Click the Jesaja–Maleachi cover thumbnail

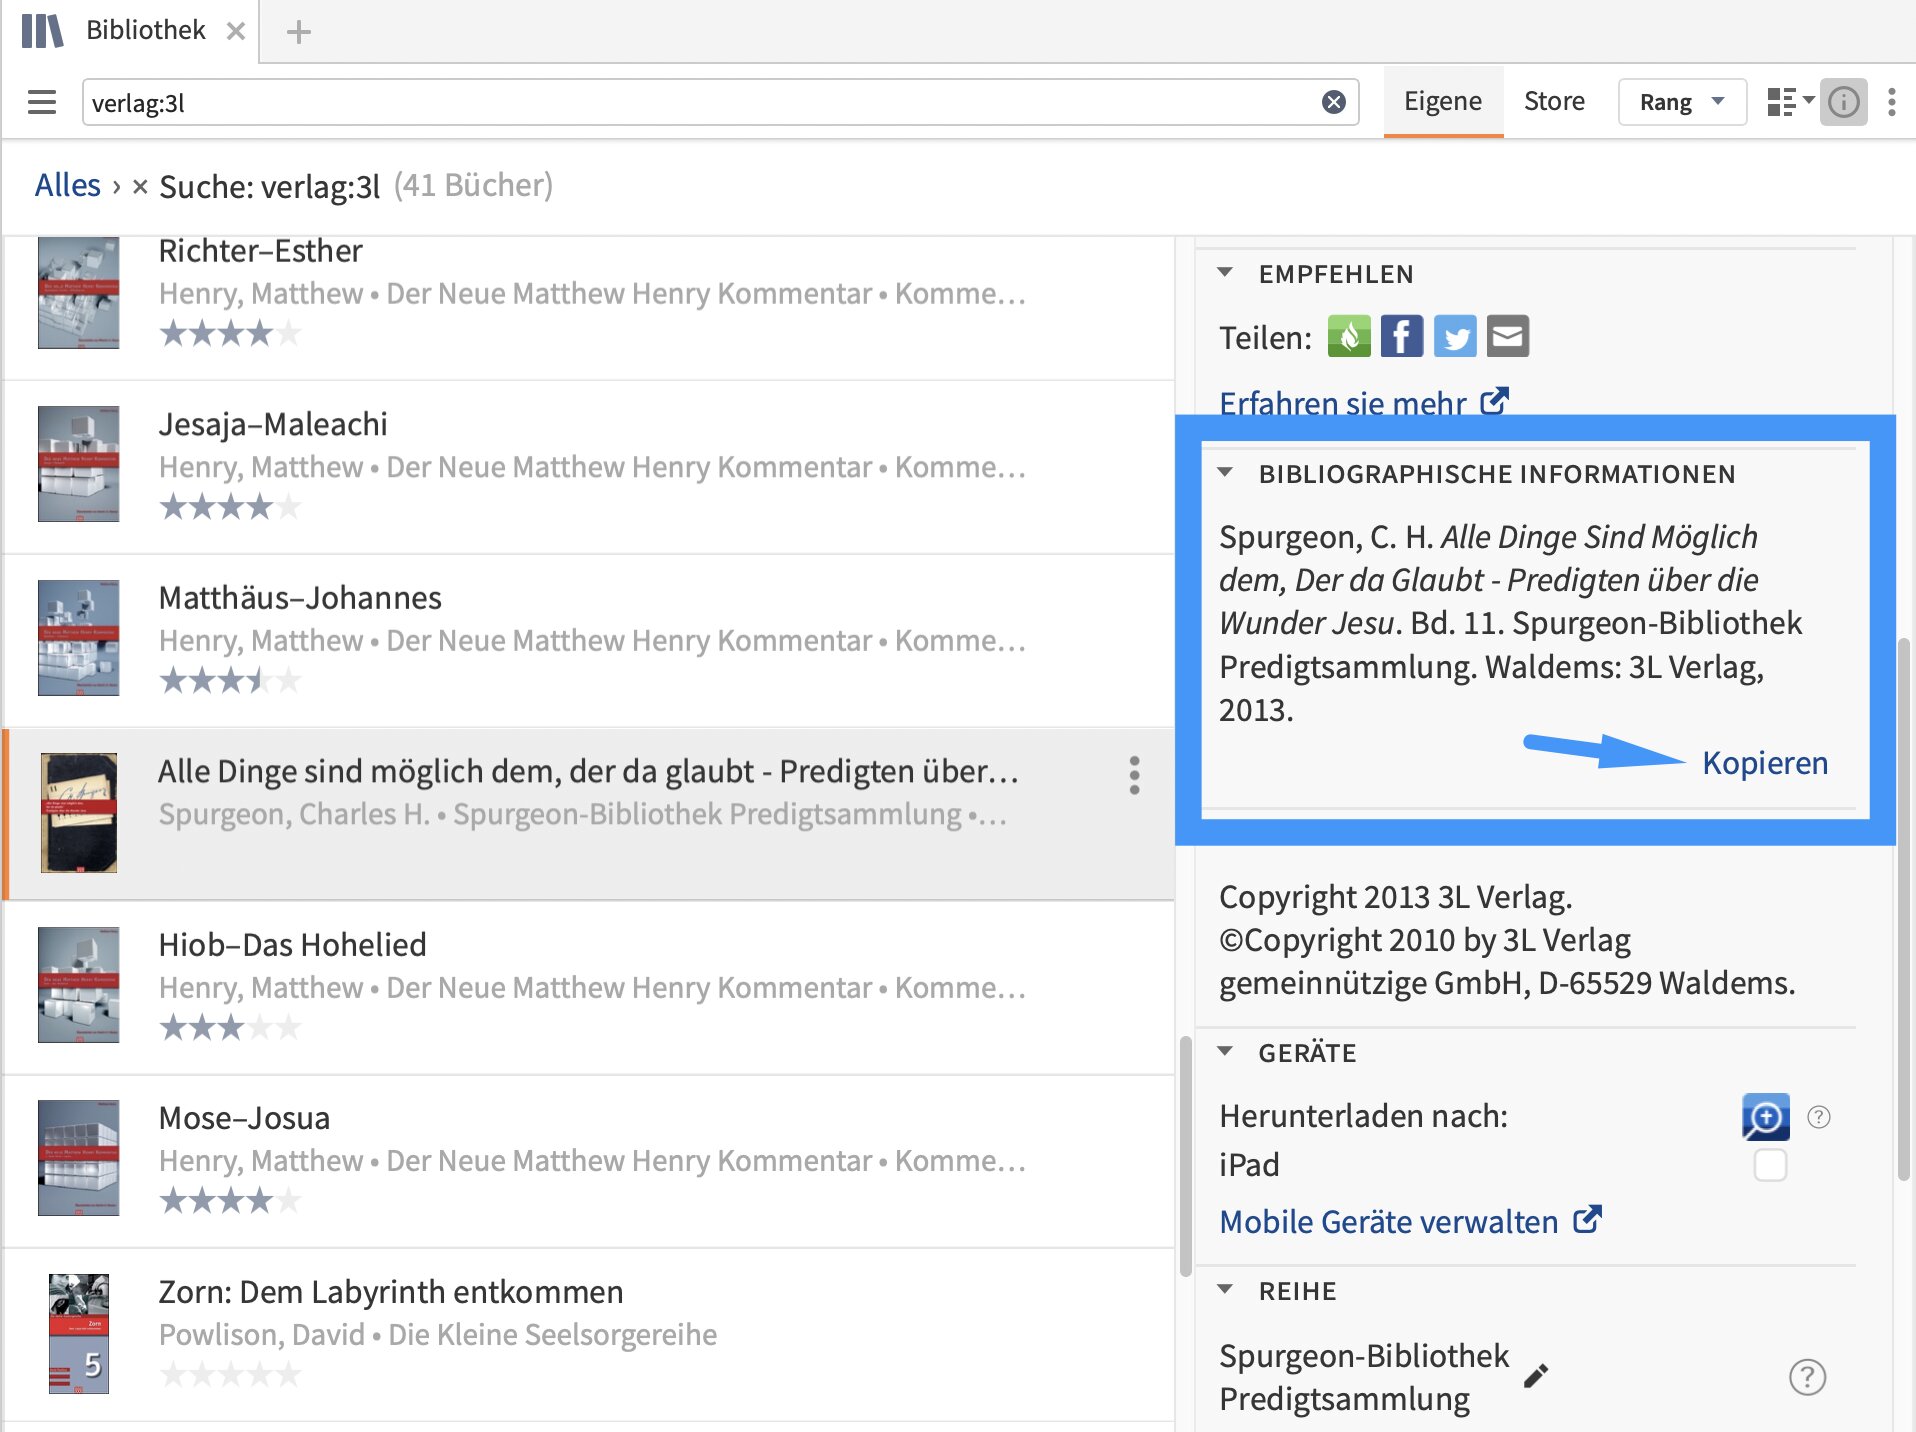[x=78, y=464]
